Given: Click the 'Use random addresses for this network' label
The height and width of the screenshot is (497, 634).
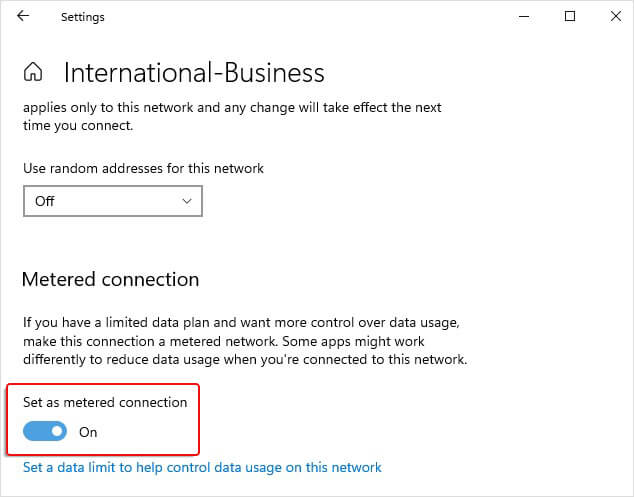Looking at the screenshot, I should tap(143, 168).
